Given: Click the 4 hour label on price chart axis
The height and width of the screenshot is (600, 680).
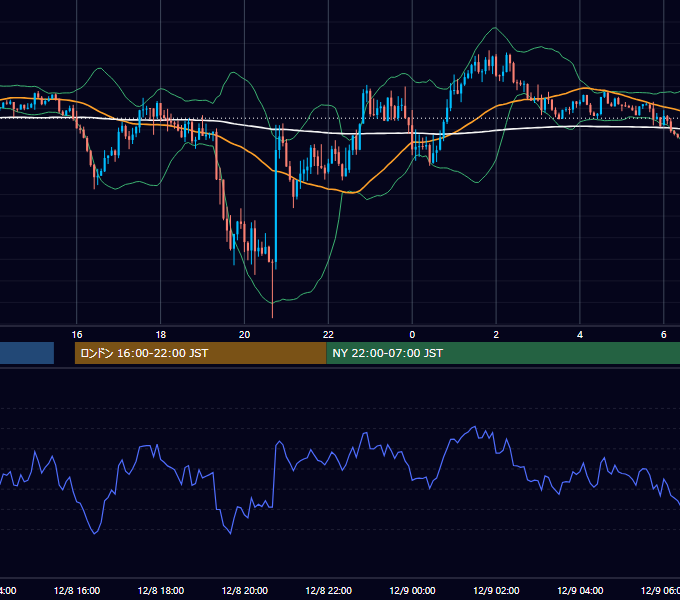Looking at the screenshot, I should [x=580, y=335].
